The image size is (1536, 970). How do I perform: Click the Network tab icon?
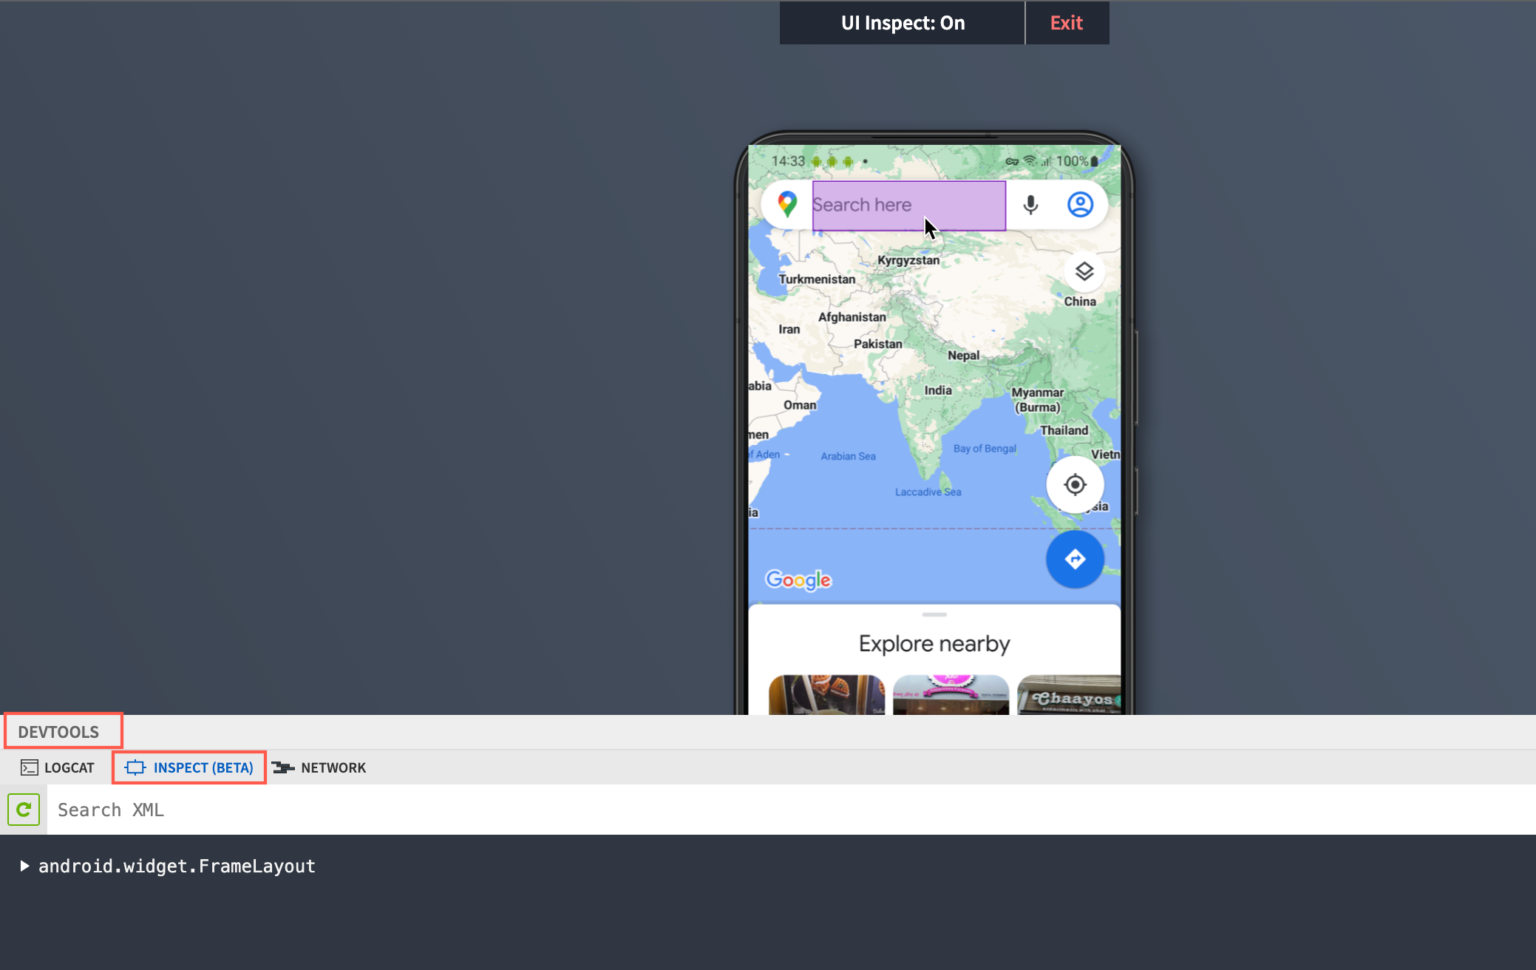pos(283,768)
